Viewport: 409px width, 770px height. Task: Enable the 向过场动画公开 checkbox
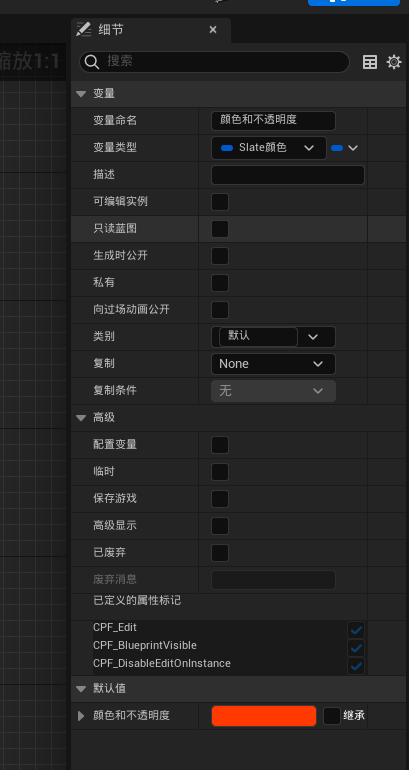(x=219, y=310)
